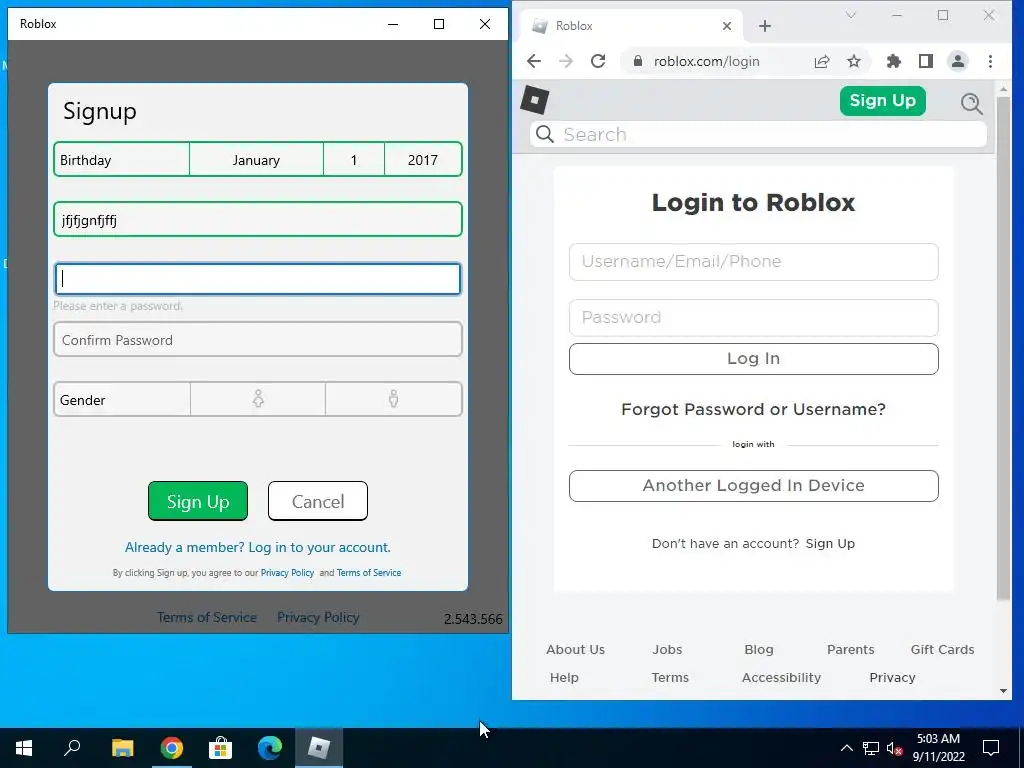Open the search magnifier icon on the Roblox web page

tap(971, 103)
